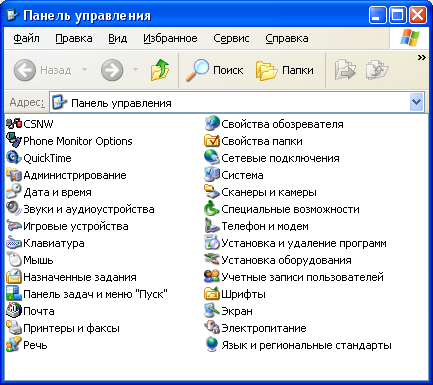The height and width of the screenshot is (385, 433).
Task: Open the Вид menu
Action: (x=118, y=38)
